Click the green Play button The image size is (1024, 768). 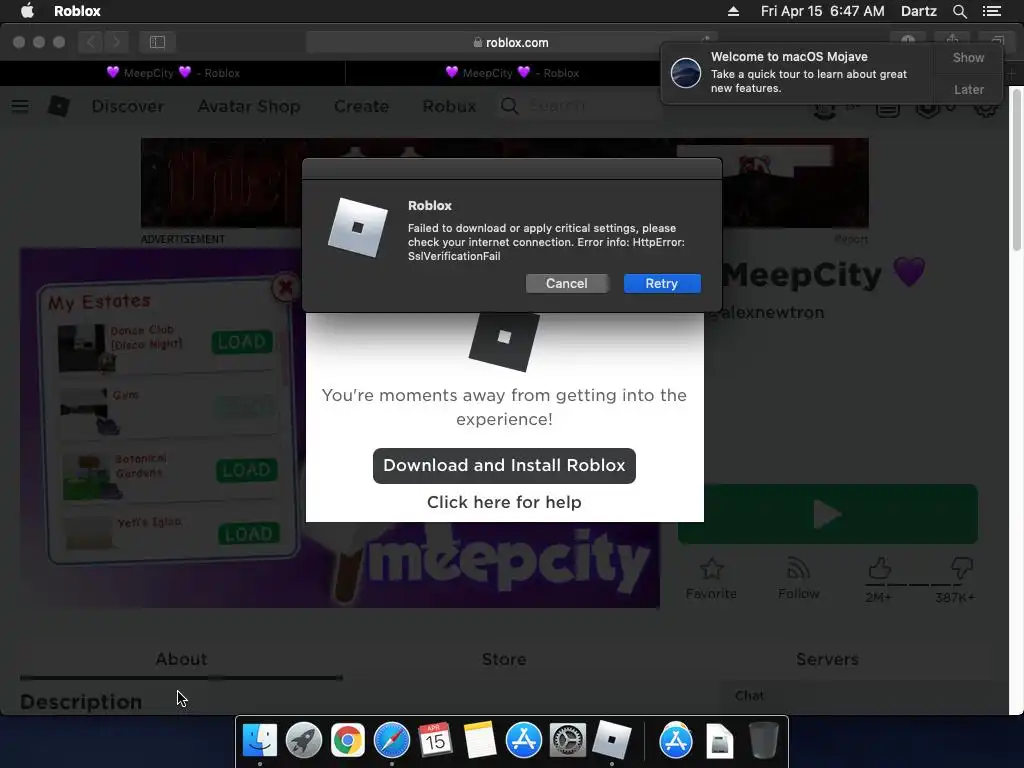(x=827, y=514)
